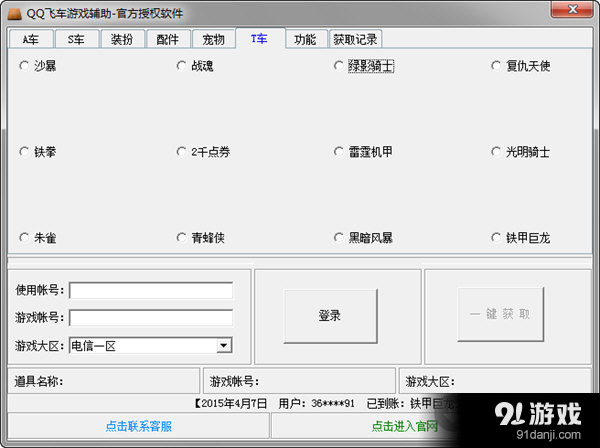Switch to the A车 tab
This screenshot has height=448, width=600.
point(31,39)
